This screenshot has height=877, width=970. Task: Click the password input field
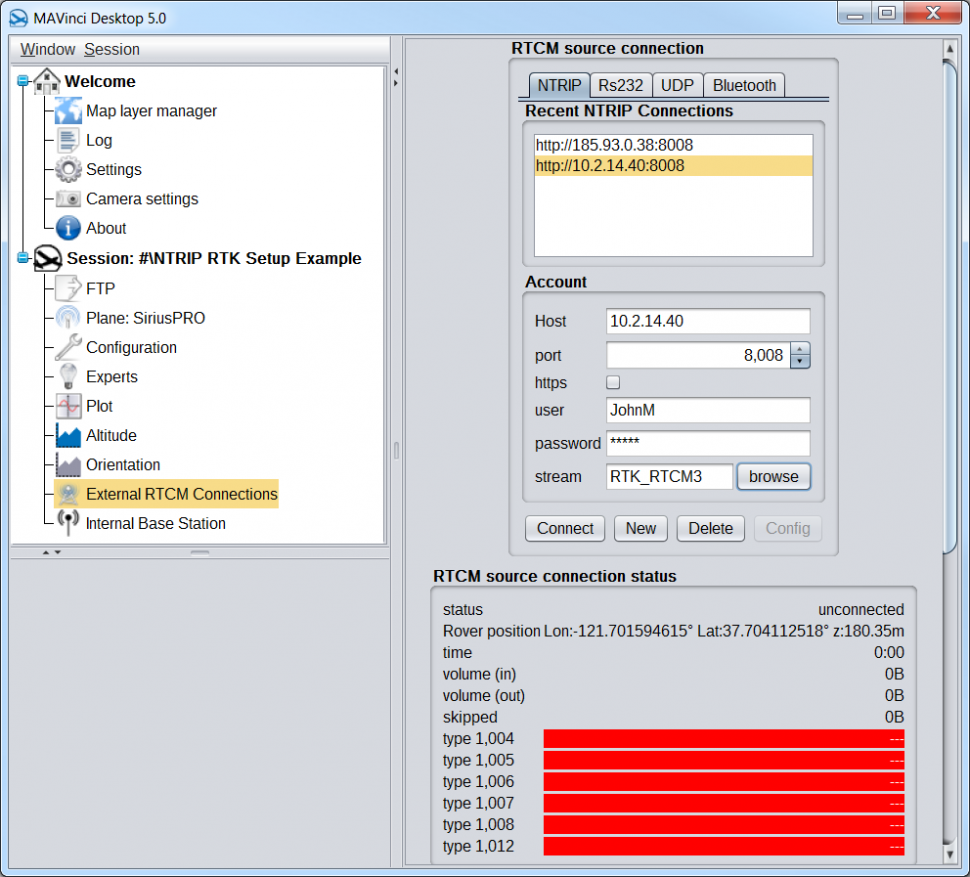[x=708, y=443]
